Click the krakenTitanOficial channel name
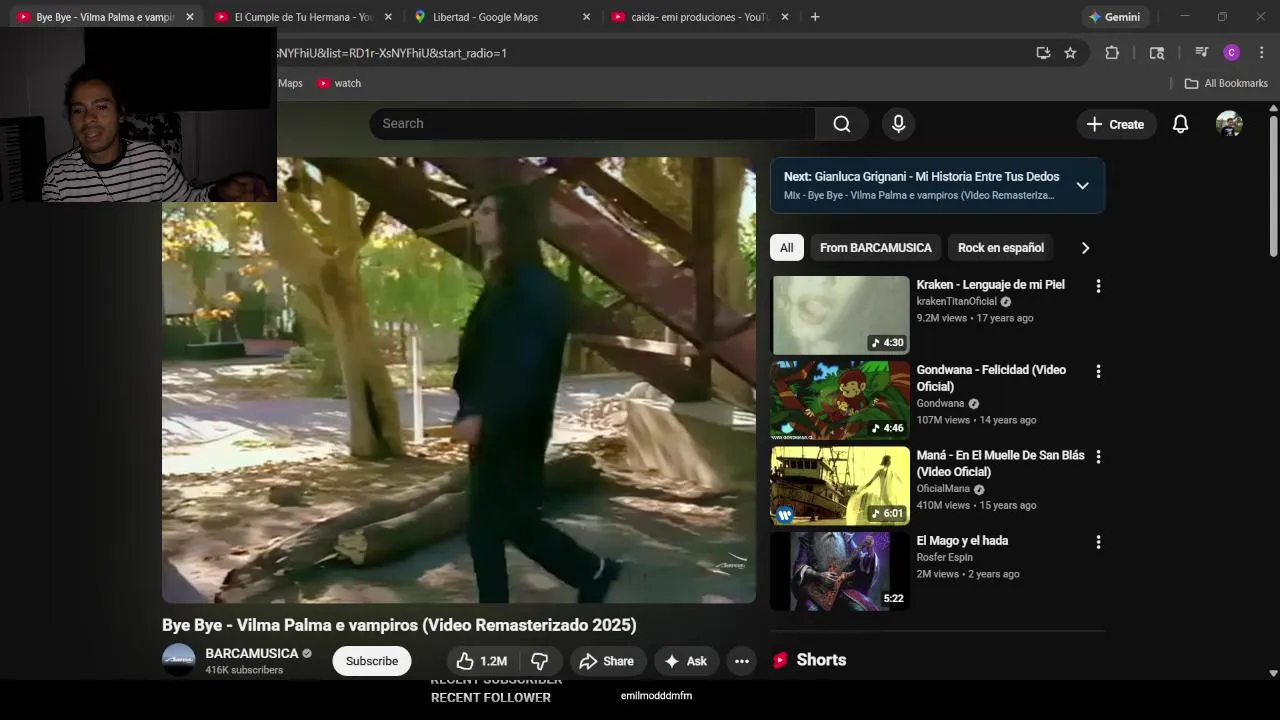 pyautogui.click(x=956, y=302)
